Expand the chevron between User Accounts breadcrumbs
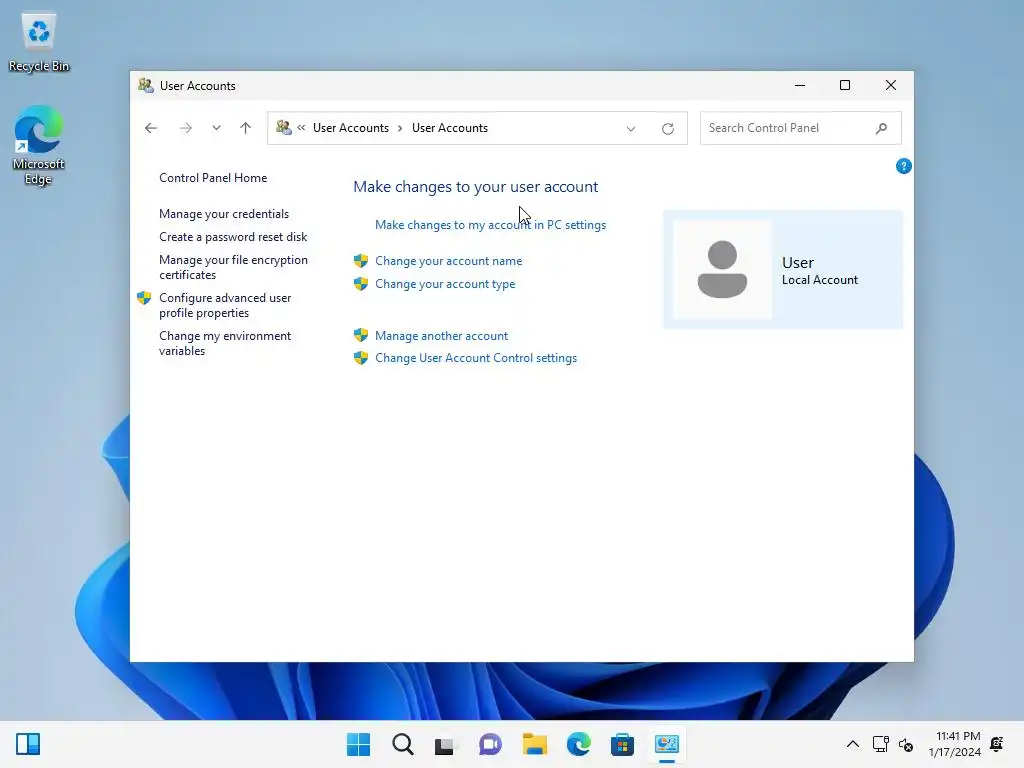This screenshot has width=1024, height=768. 400,129
